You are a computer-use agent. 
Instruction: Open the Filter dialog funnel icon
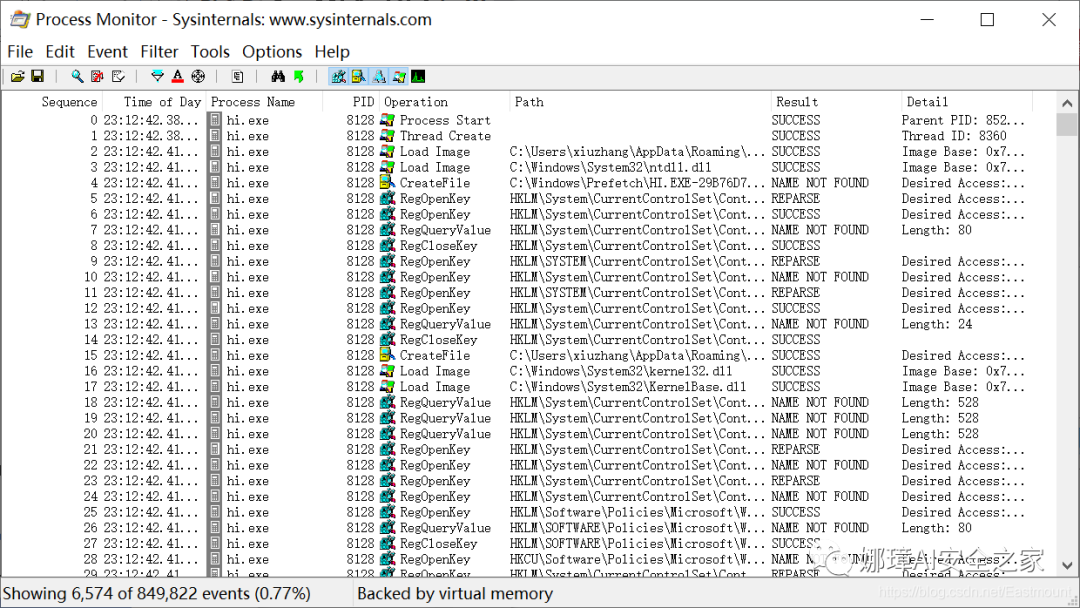pos(157,76)
